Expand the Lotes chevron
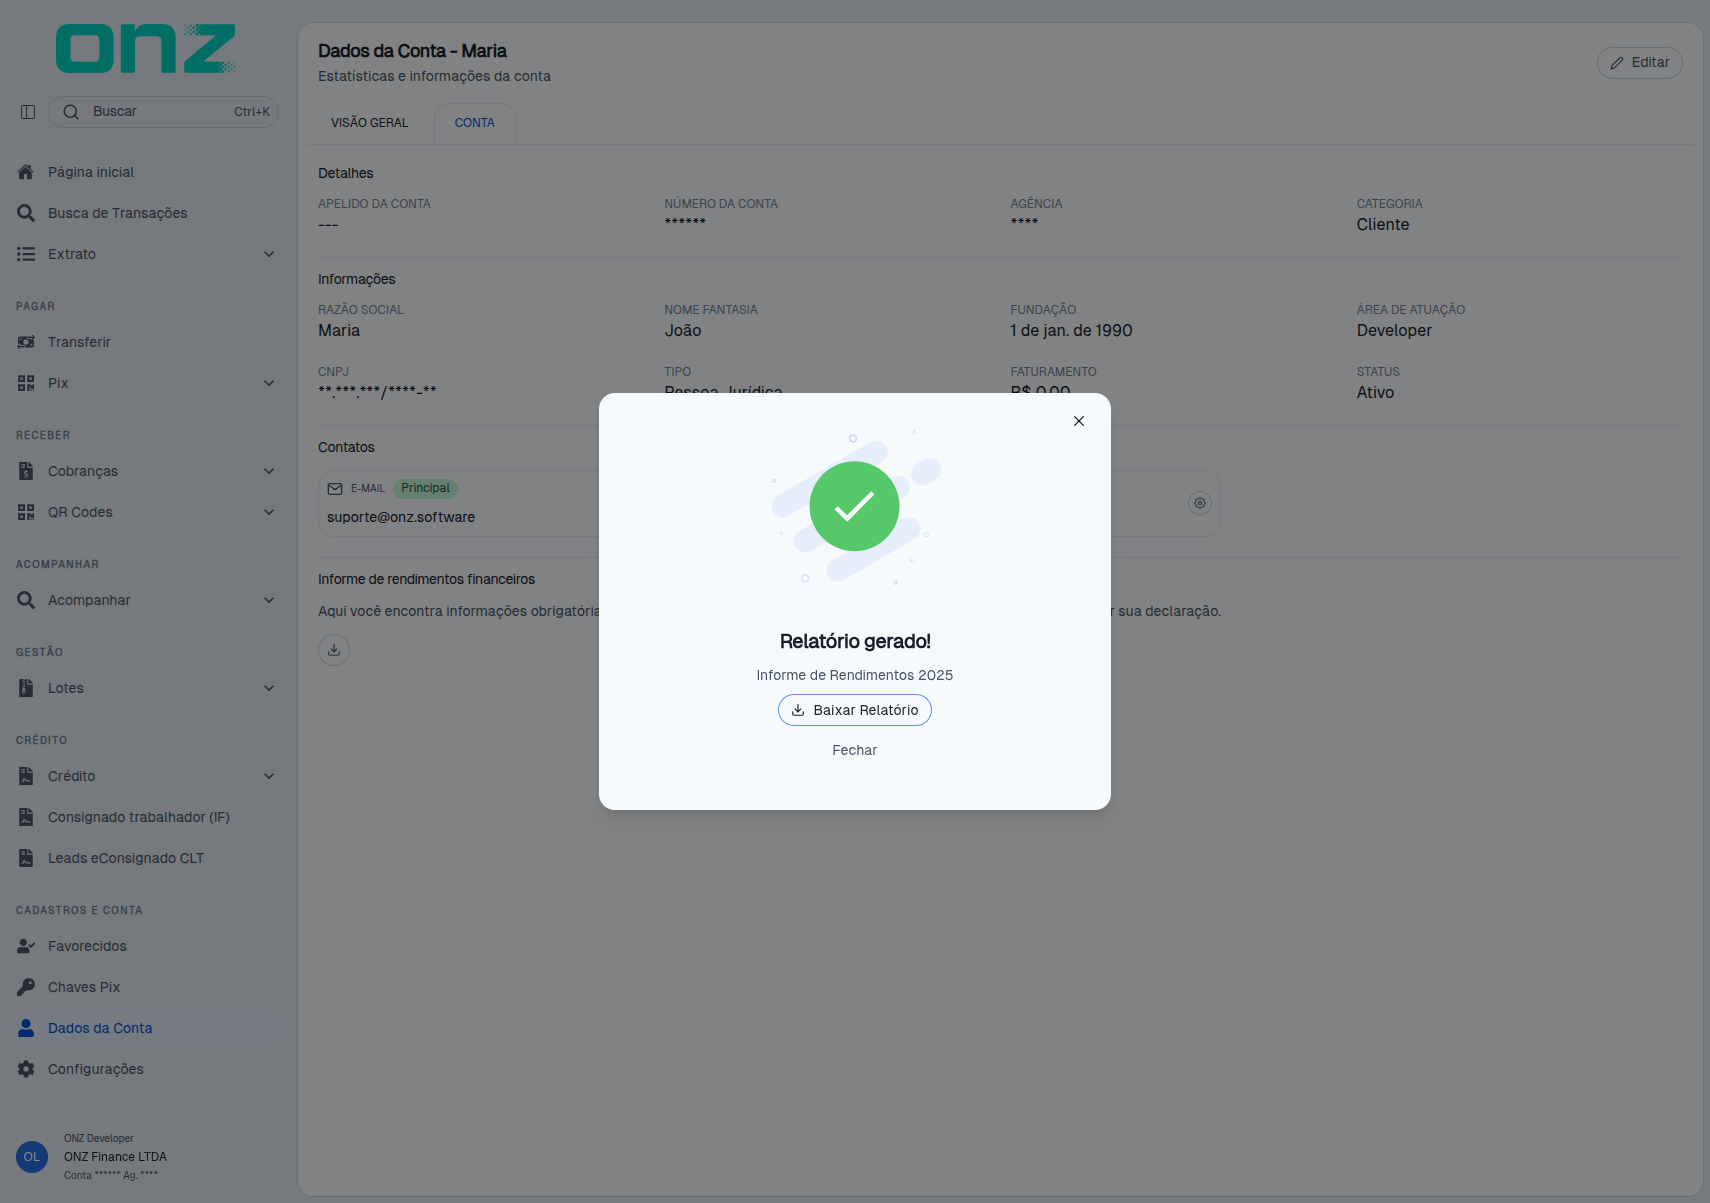 click(x=269, y=688)
